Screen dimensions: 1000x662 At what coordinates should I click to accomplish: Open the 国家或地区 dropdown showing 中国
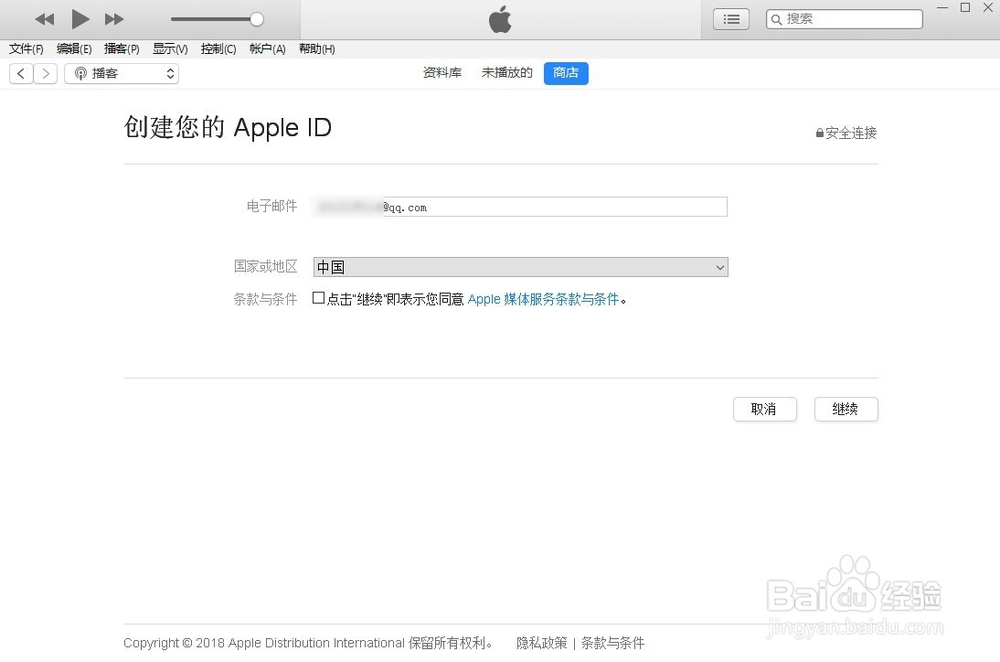click(x=520, y=267)
